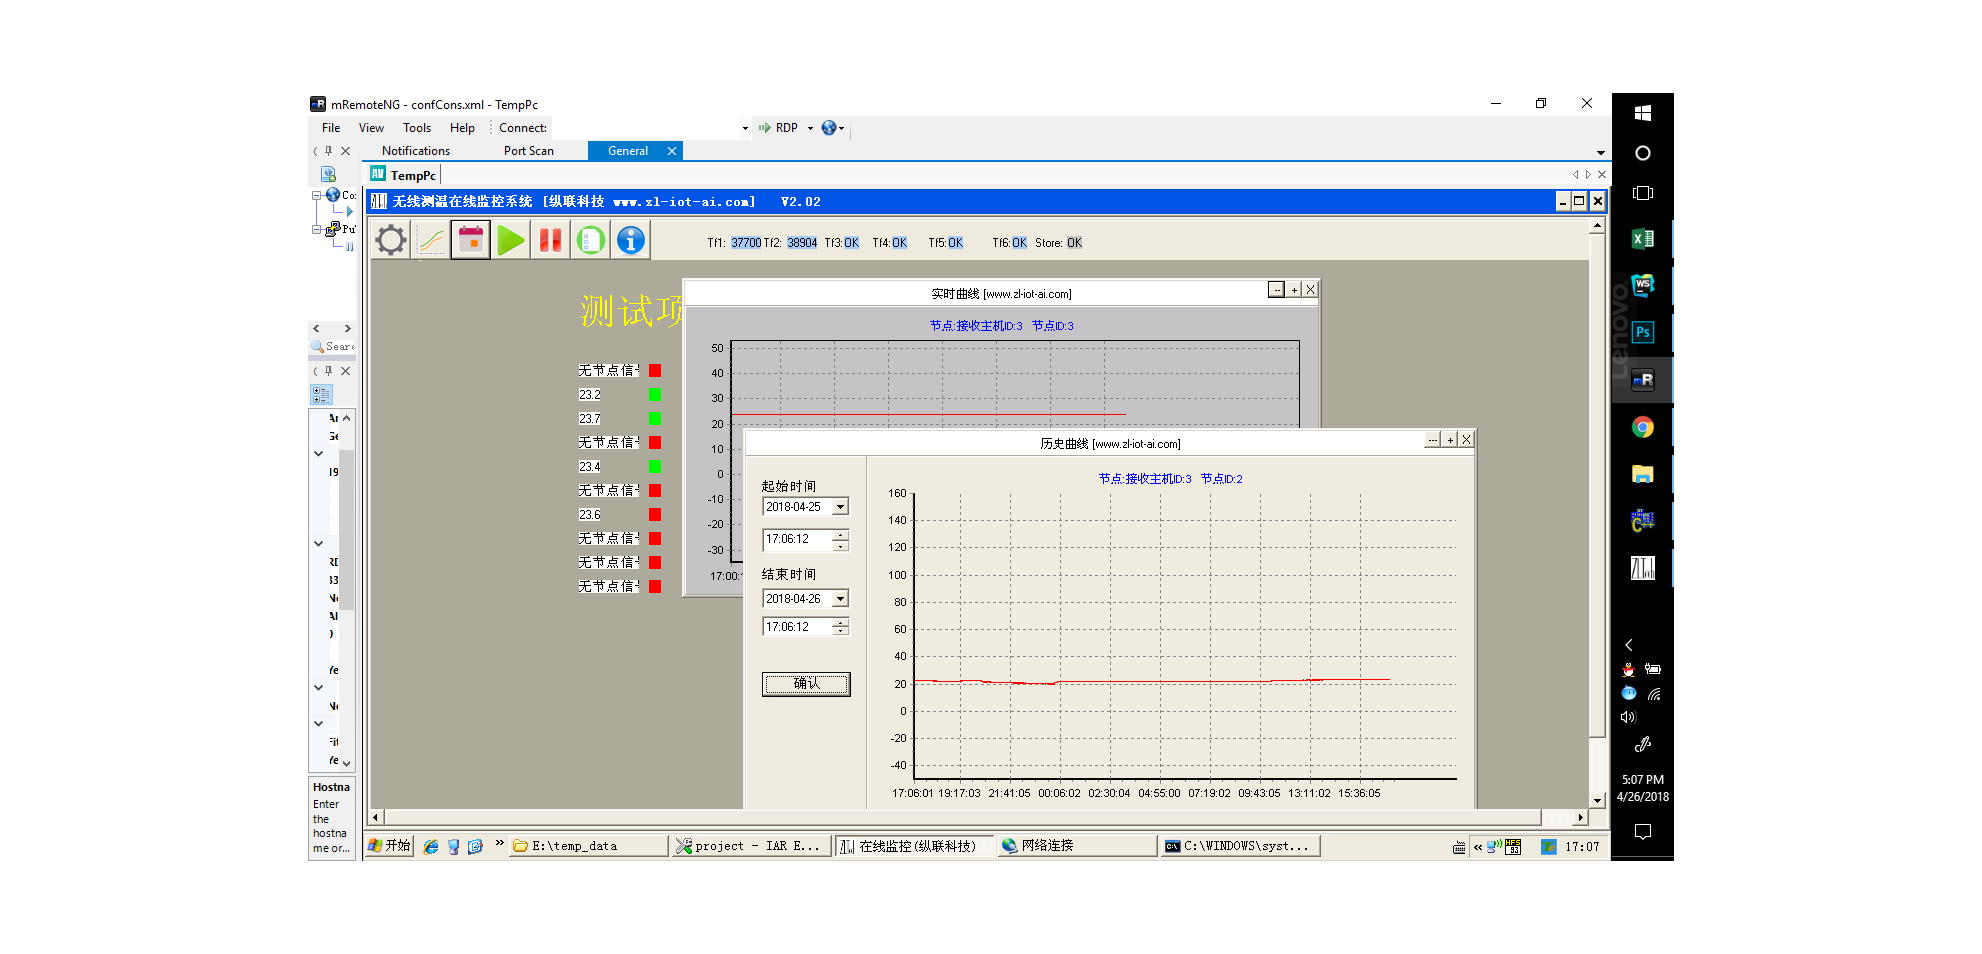
Task: Open Photoshop from Windows taskbar
Action: click(1642, 333)
